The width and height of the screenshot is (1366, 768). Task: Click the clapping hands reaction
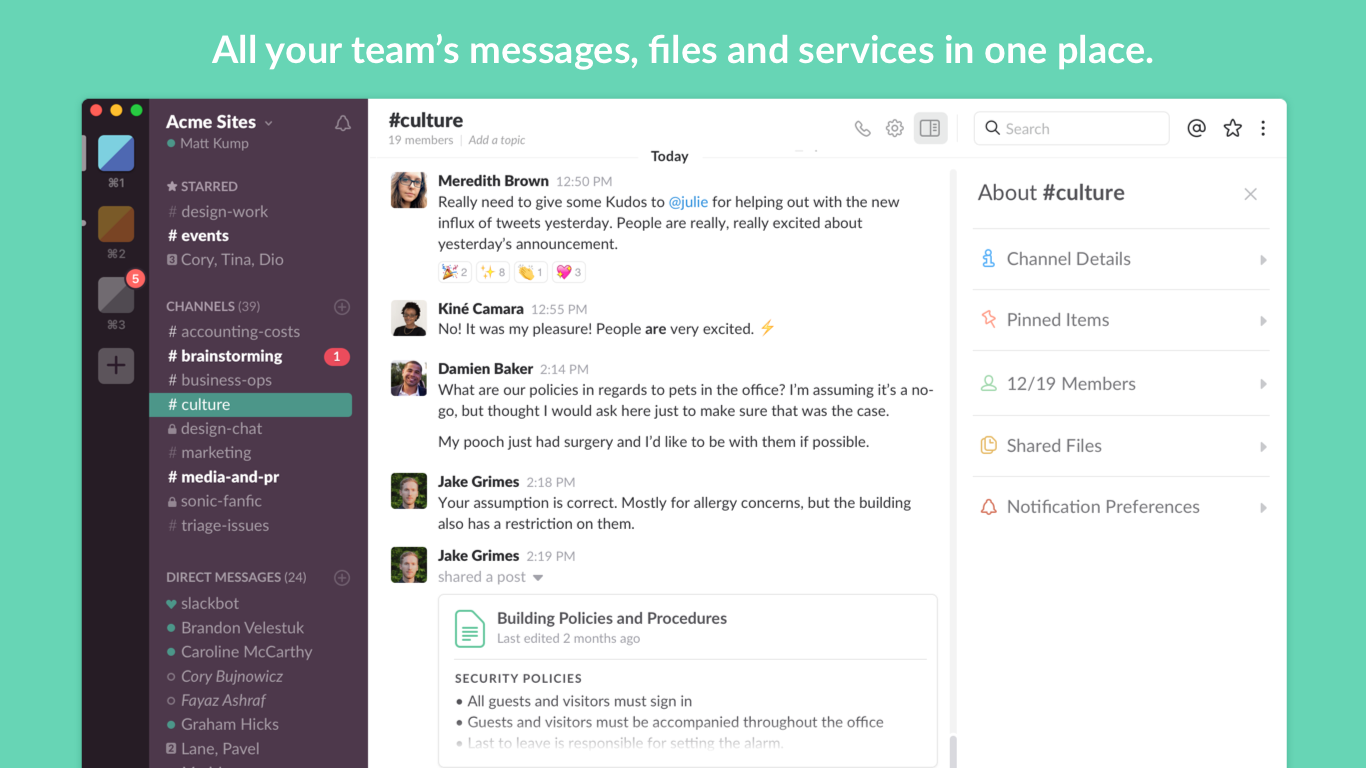[531, 272]
